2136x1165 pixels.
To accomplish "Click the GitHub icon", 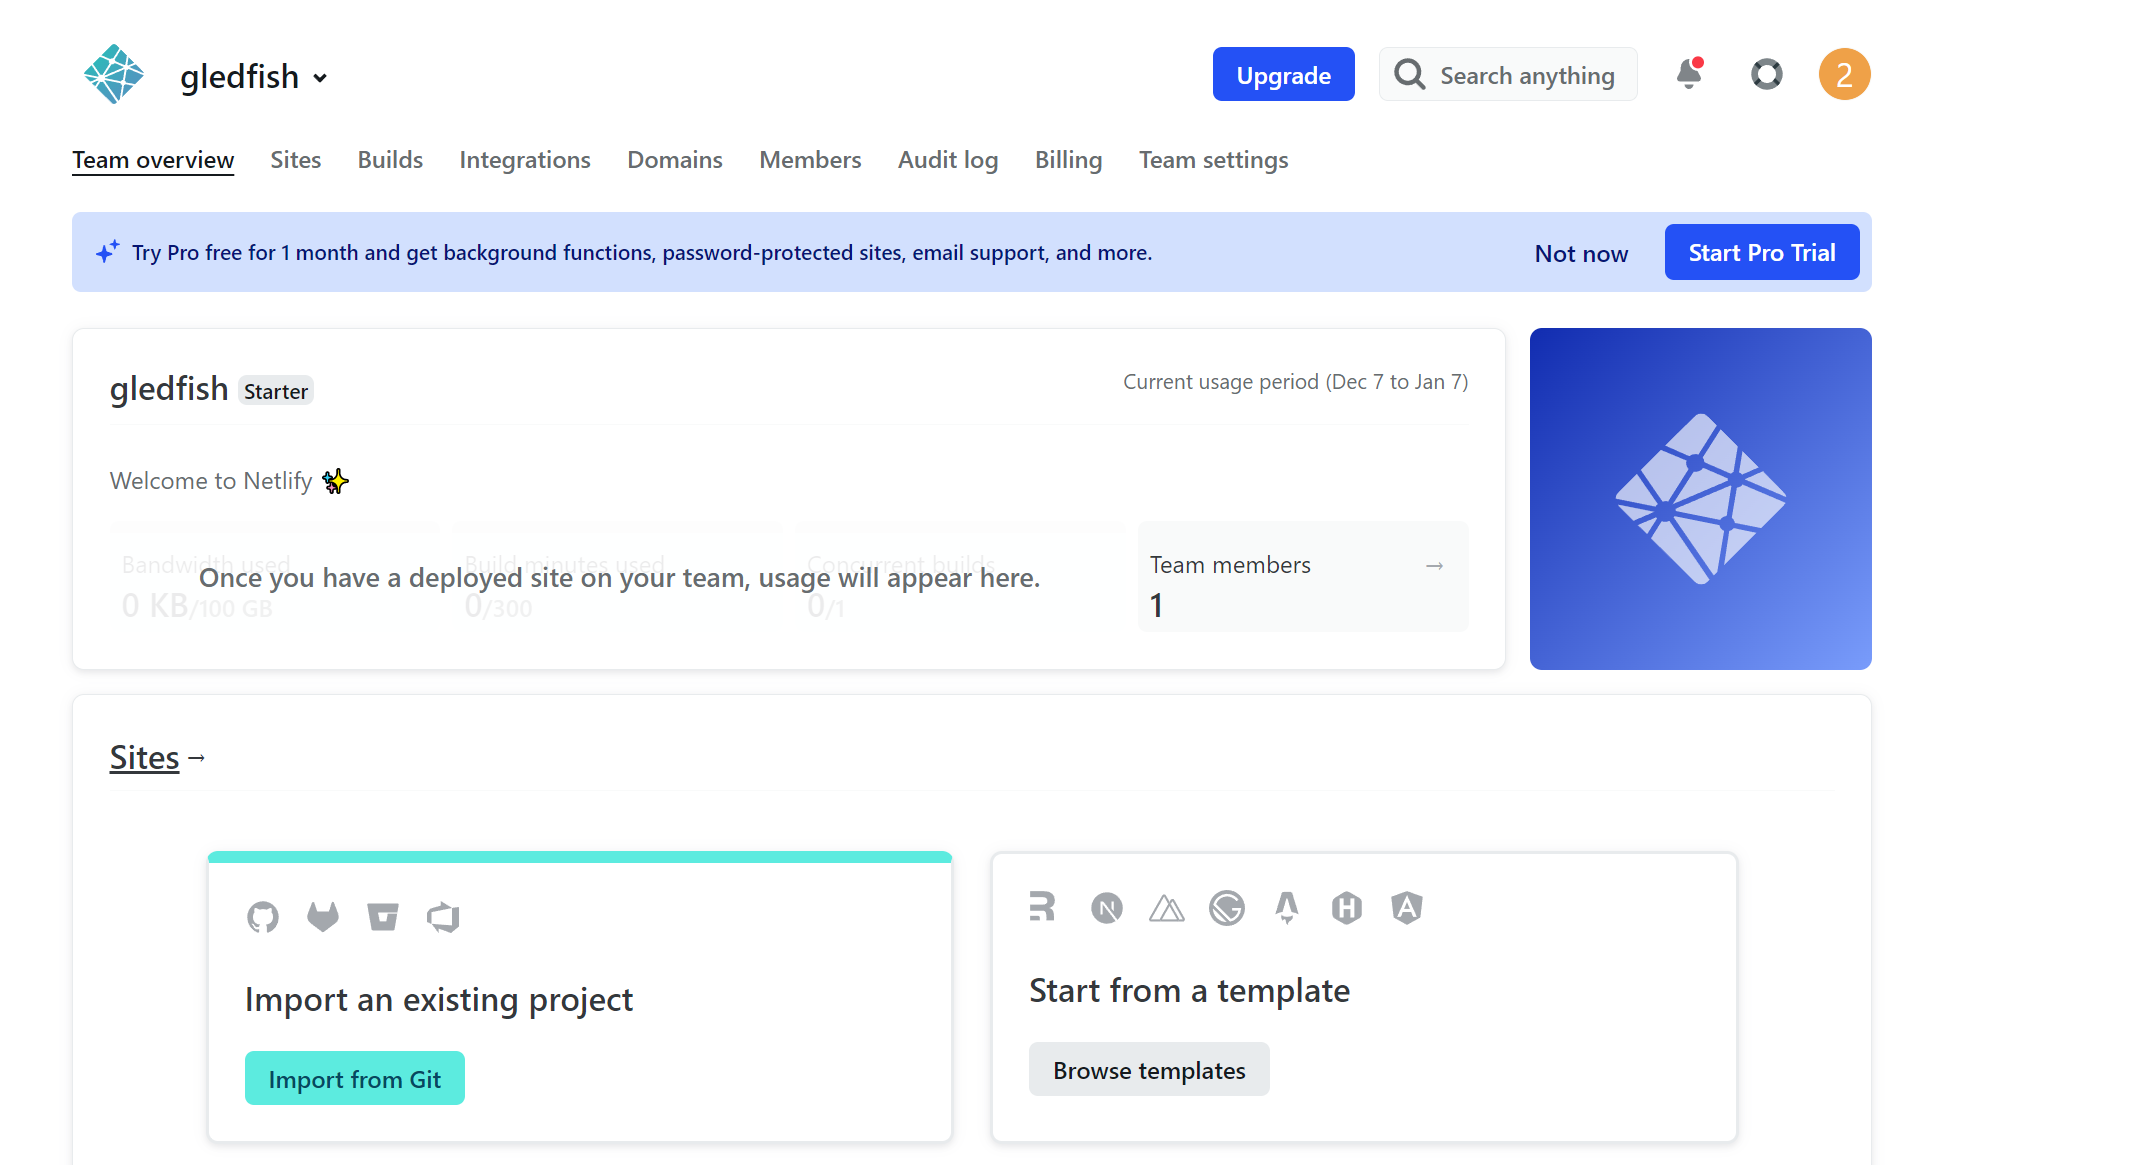I will pyautogui.click(x=263, y=917).
